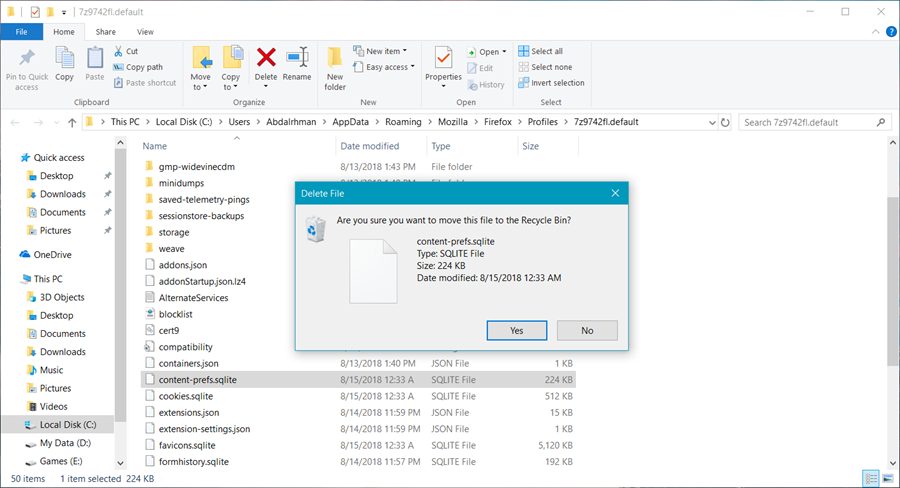Click file list scrollbar up arrow
This screenshot has height=488, width=900.
point(893,142)
